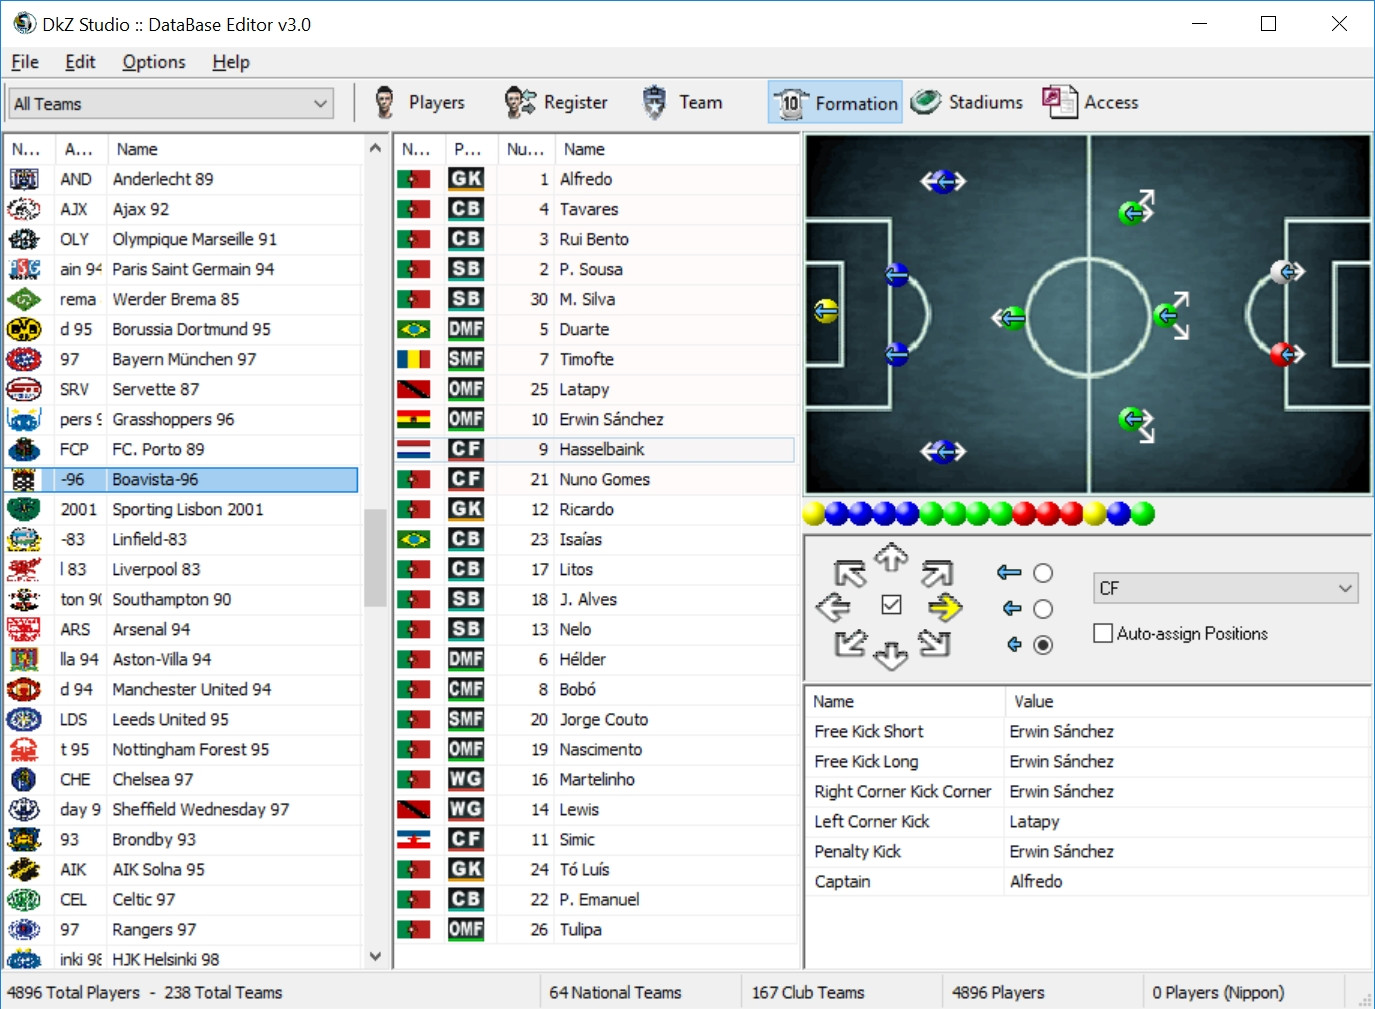Select the Left Corner Kick row
This screenshot has height=1009, width=1375.
[x=1087, y=821]
